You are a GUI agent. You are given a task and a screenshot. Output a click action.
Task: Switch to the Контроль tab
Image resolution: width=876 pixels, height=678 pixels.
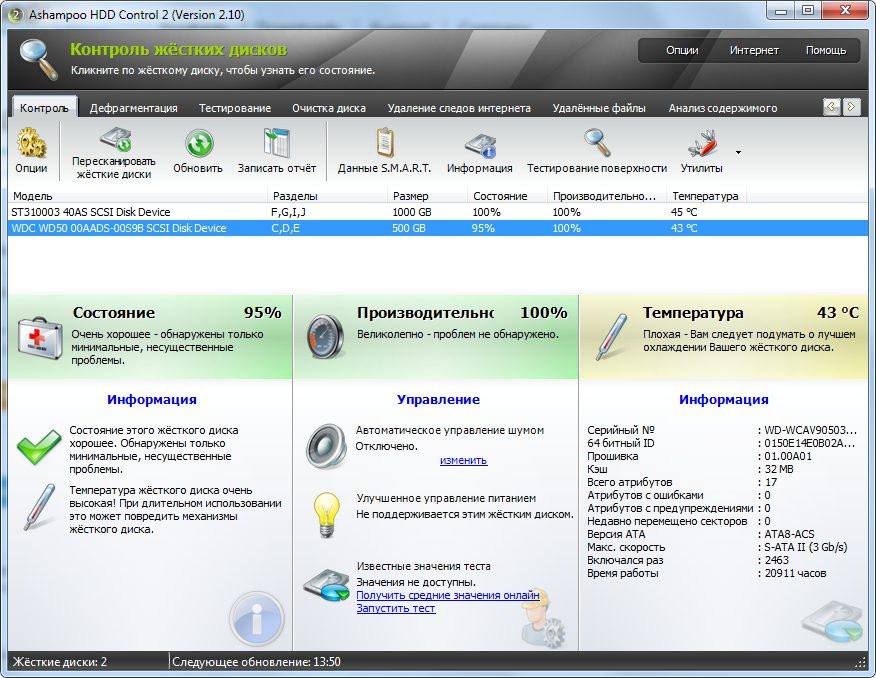pyautogui.click(x=44, y=108)
